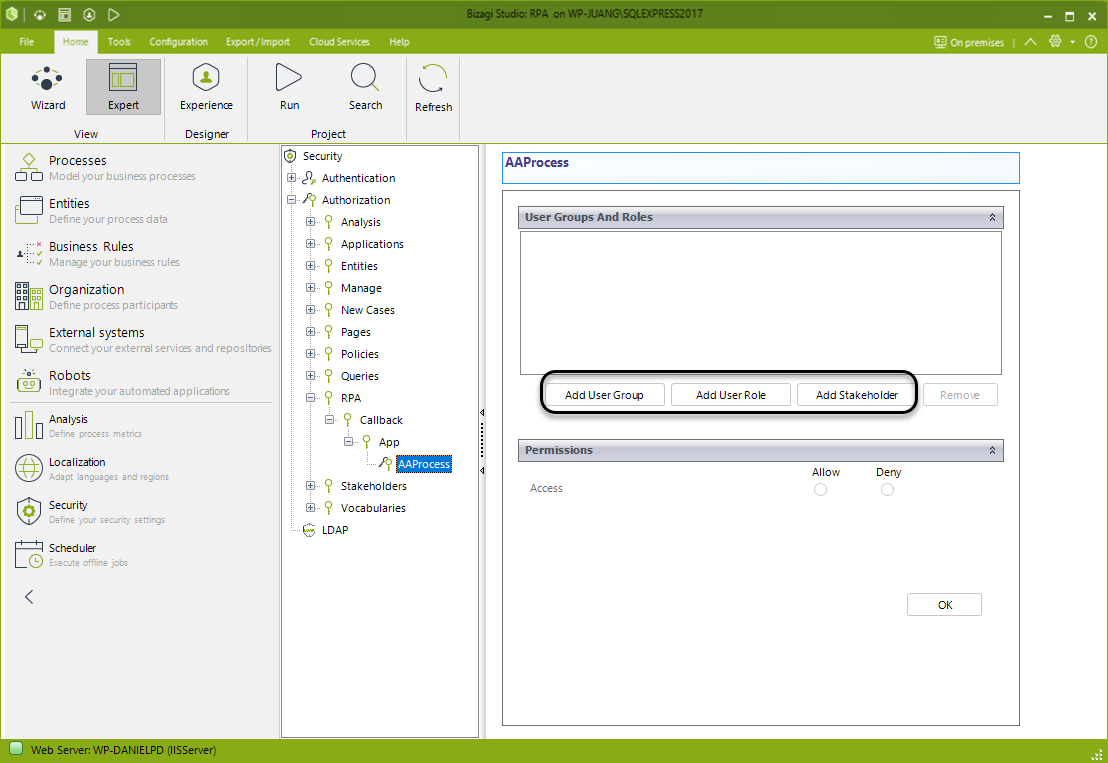1108x763 pixels.
Task: Expand the Policies node
Action: [310, 354]
